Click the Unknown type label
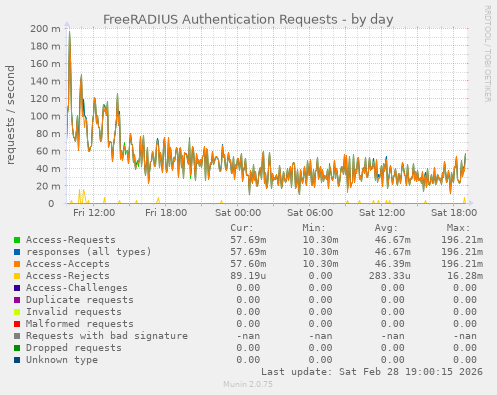This screenshot has width=497, height=395. click(x=62, y=360)
